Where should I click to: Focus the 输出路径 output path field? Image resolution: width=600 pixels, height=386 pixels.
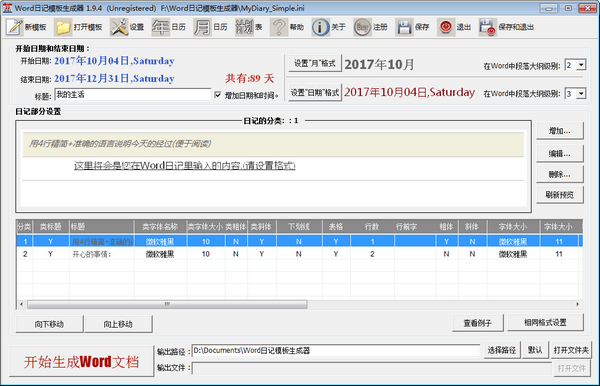(x=336, y=350)
